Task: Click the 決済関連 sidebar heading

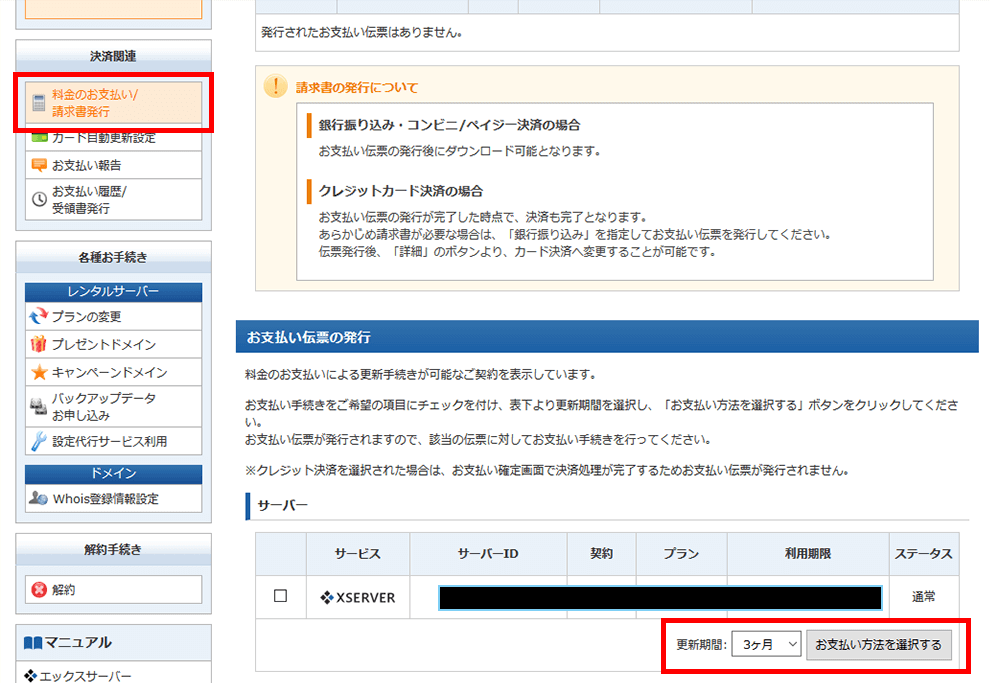Action: pos(113,56)
